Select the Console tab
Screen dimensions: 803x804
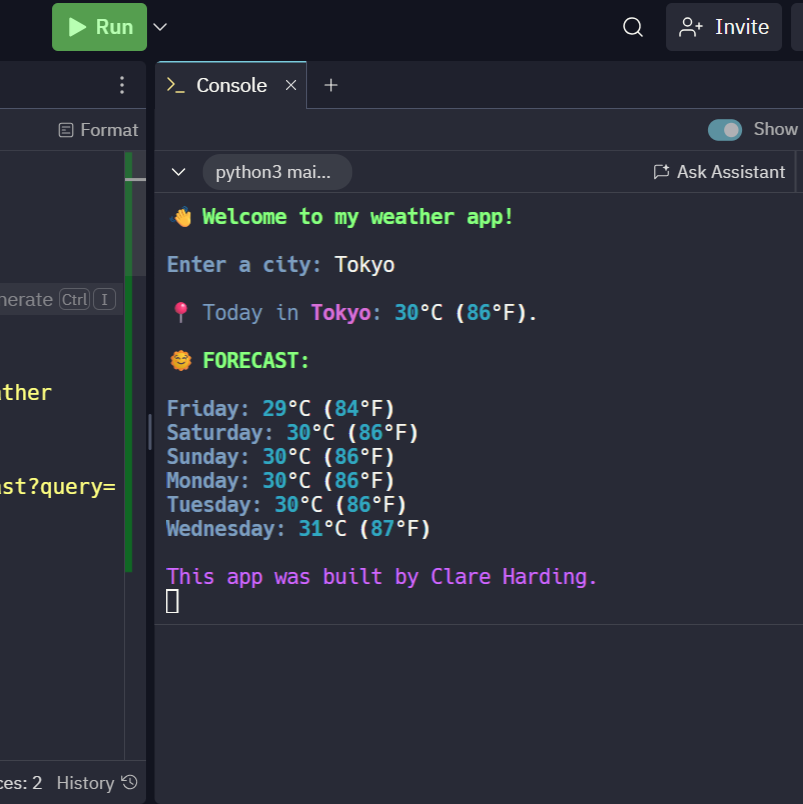(x=231, y=85)
